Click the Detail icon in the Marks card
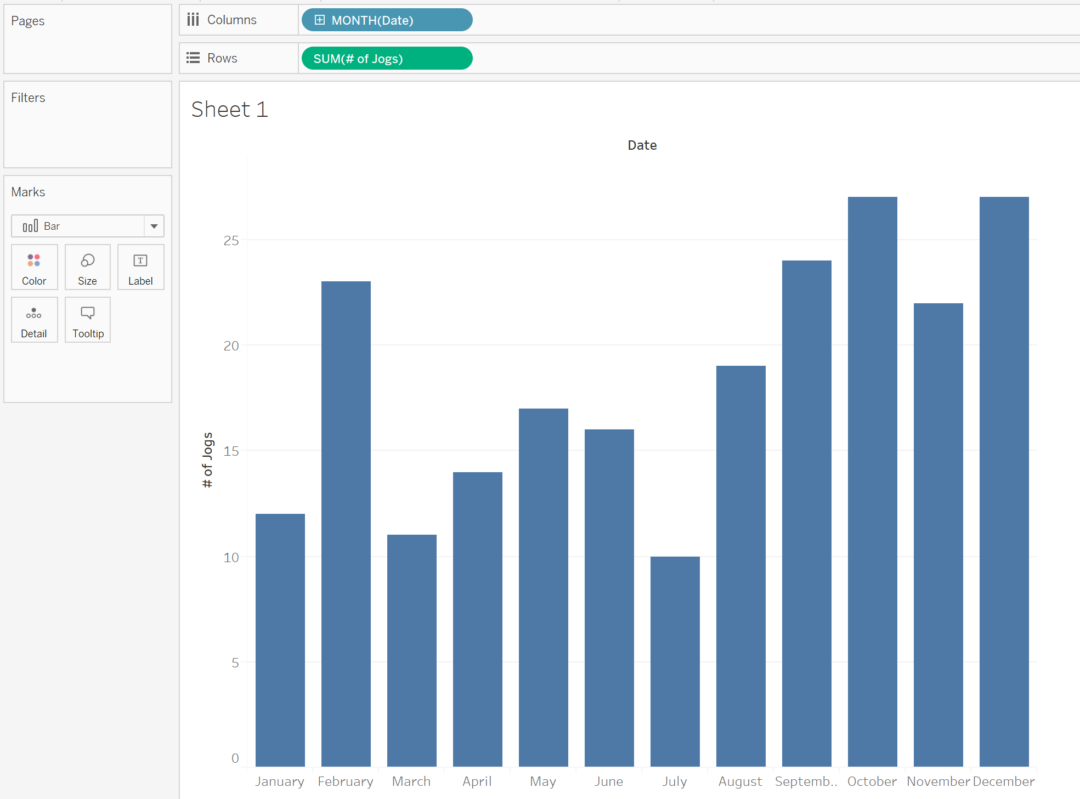The image size is (1080, 799). 34,319
